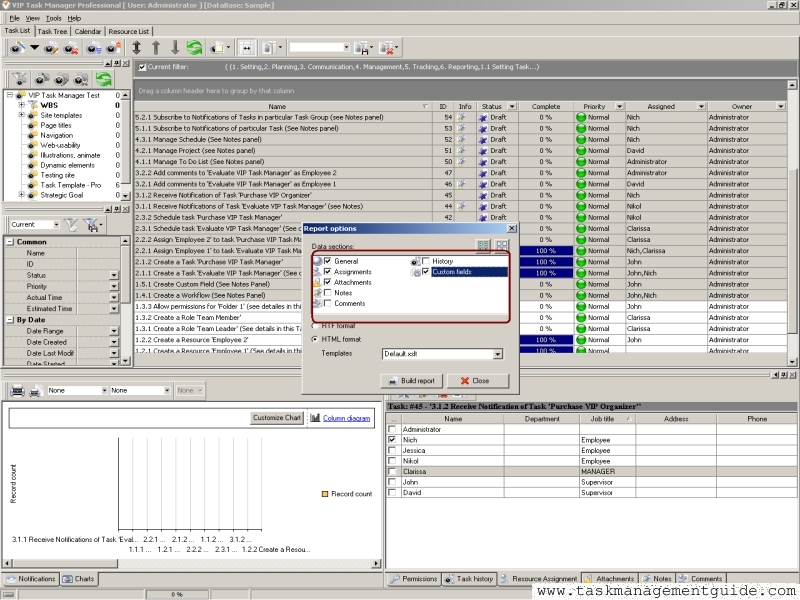800x600 pixels.
Task: Open the Status column header dropdown
Action: (x=512, y=107)
